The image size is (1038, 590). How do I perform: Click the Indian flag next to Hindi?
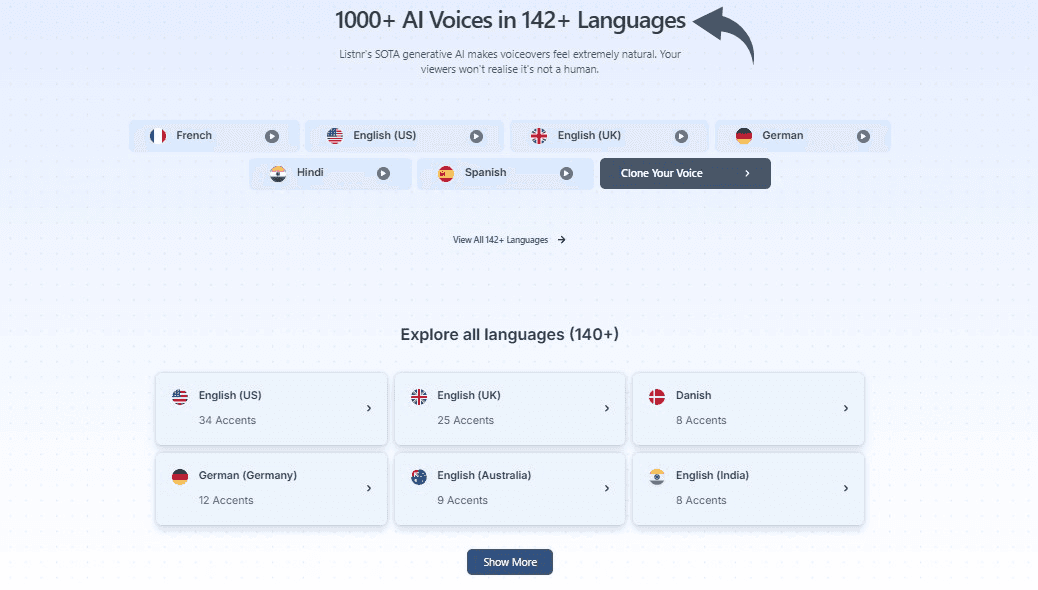pyautogui.click(x=278, y=173)
